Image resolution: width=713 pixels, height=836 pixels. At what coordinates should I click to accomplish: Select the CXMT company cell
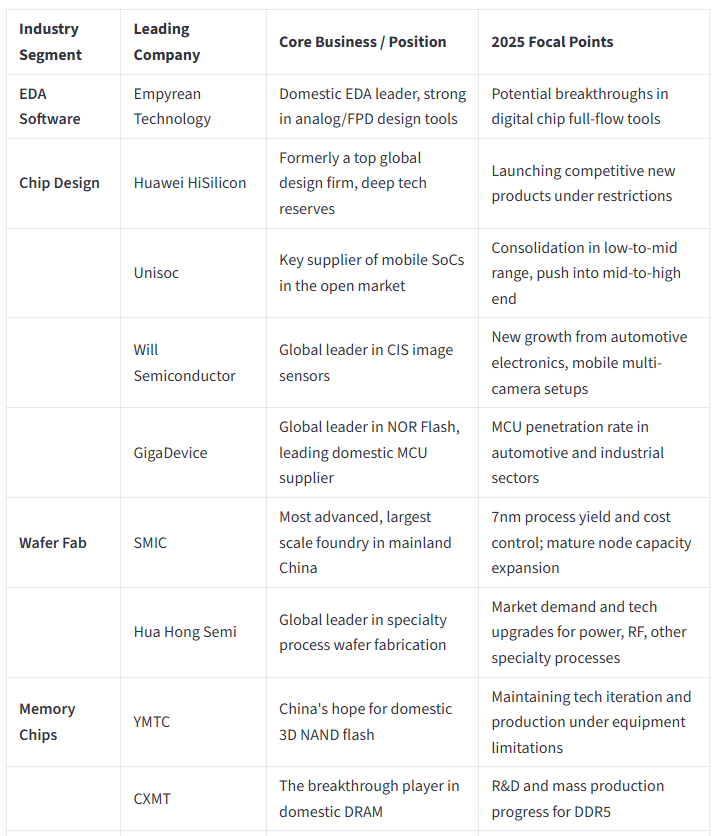(152, 799)
